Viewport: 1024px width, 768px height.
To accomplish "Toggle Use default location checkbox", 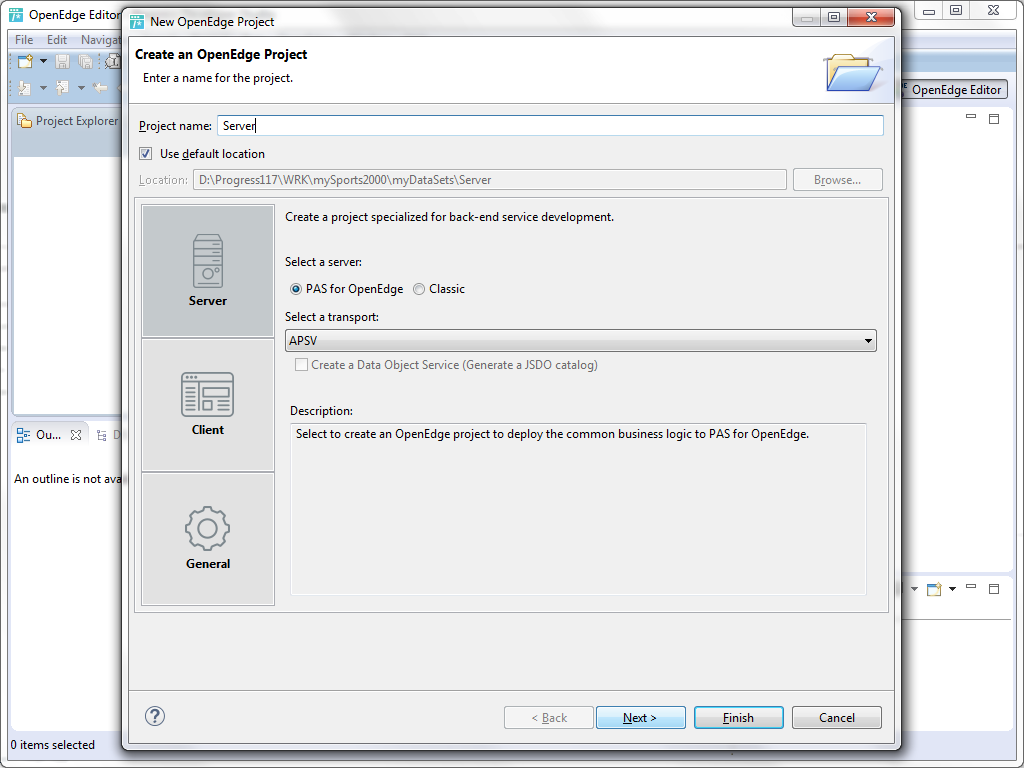I will 146,154.
